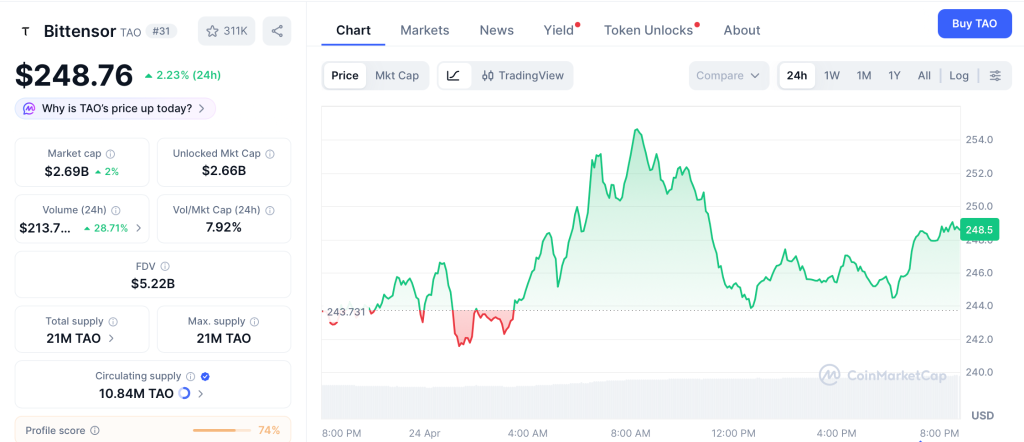Click the star watchlist 311K button
The height and width of the screenshot is (442, 1024).
[x=226, y=31]
